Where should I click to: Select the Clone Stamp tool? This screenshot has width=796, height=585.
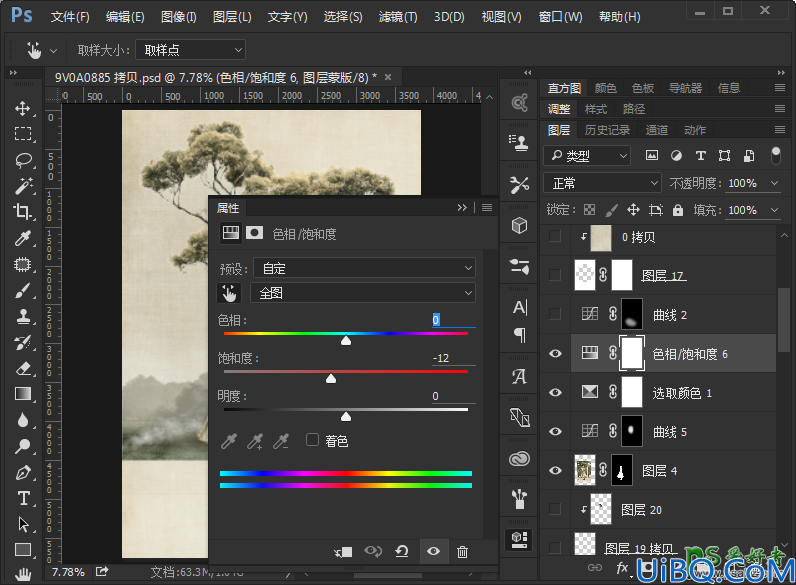23,316
